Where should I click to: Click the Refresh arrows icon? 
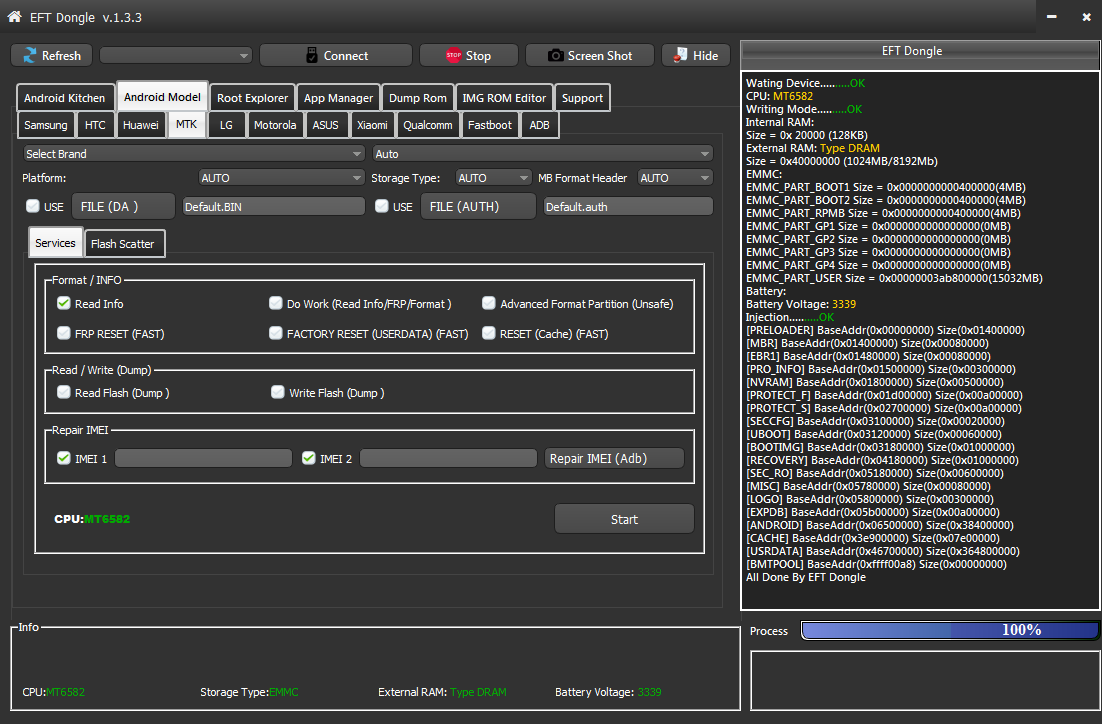pos(30,56)
